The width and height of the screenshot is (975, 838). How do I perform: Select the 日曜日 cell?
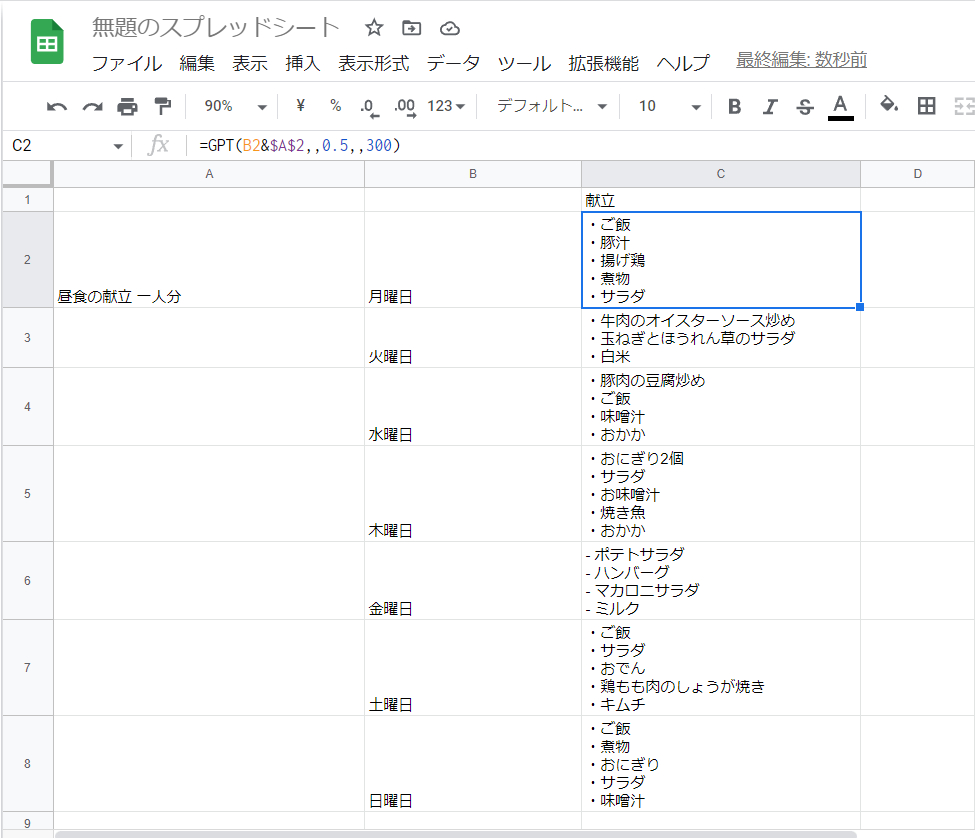(473, 763)
